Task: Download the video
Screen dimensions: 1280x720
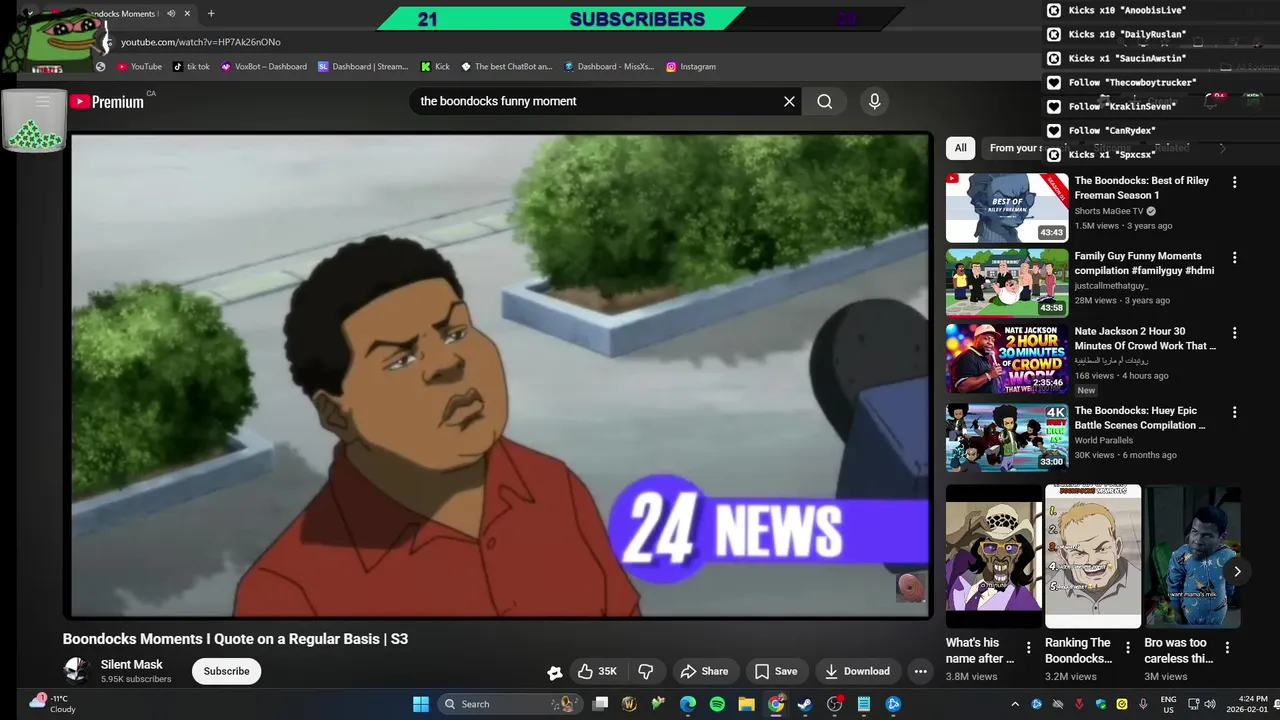Action: 857,671
